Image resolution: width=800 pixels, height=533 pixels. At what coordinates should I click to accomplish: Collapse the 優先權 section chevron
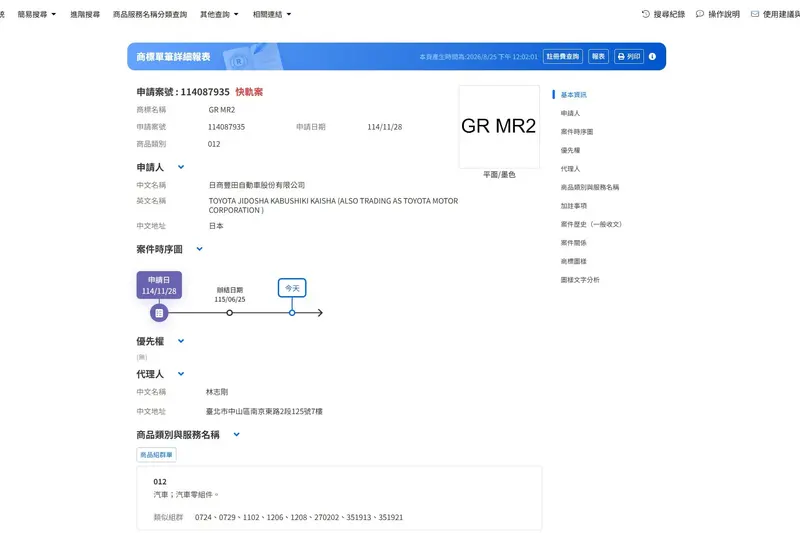click(181, 341)
